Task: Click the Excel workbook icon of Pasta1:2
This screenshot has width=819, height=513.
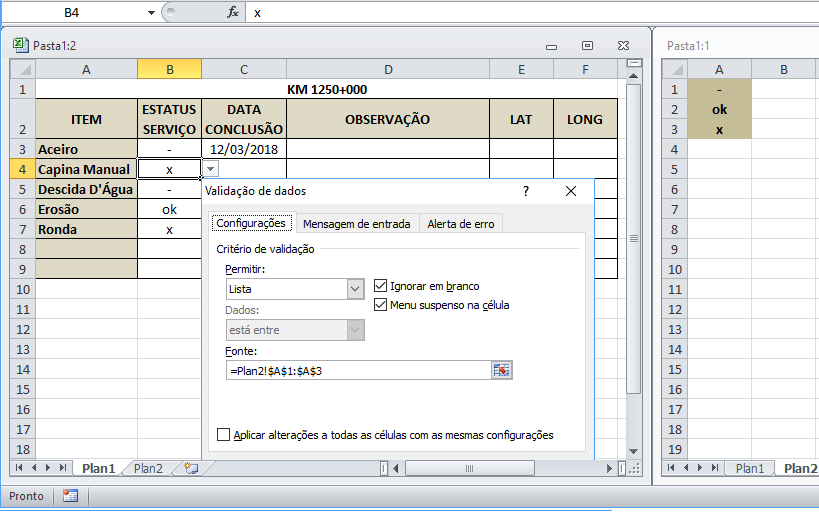Action: click(20, 45)
